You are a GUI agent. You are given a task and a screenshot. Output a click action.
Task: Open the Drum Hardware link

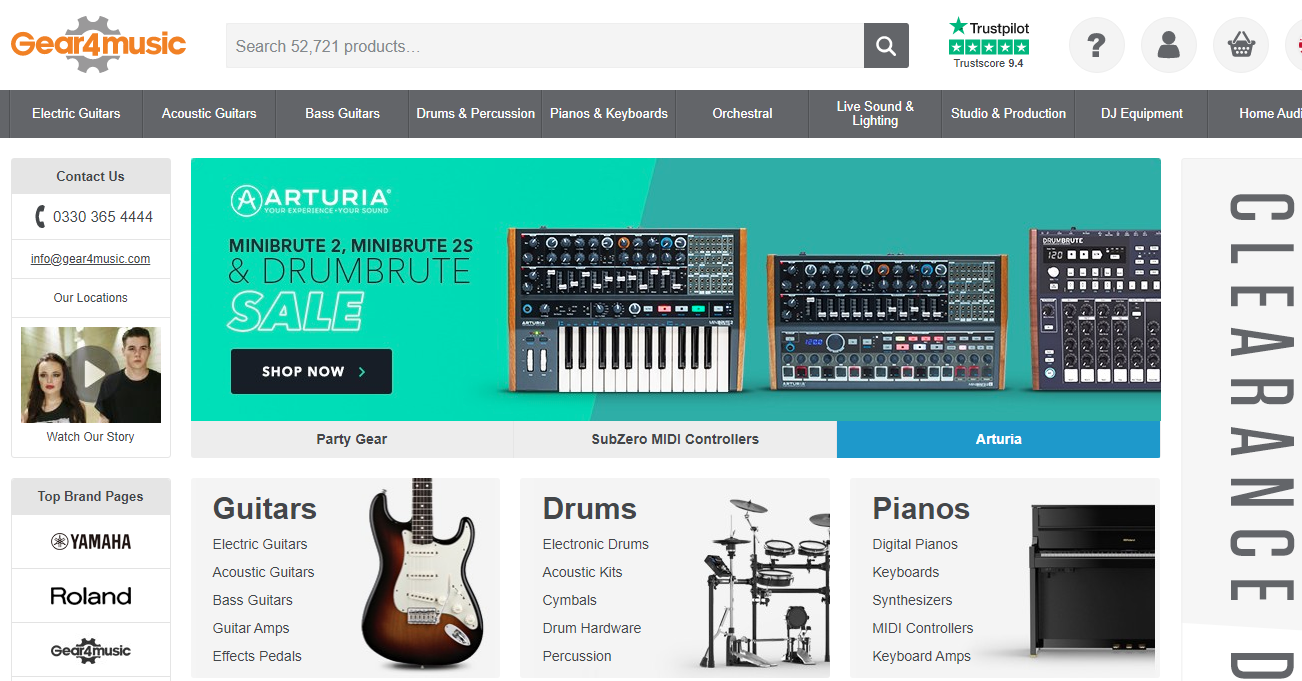(592, 628)
